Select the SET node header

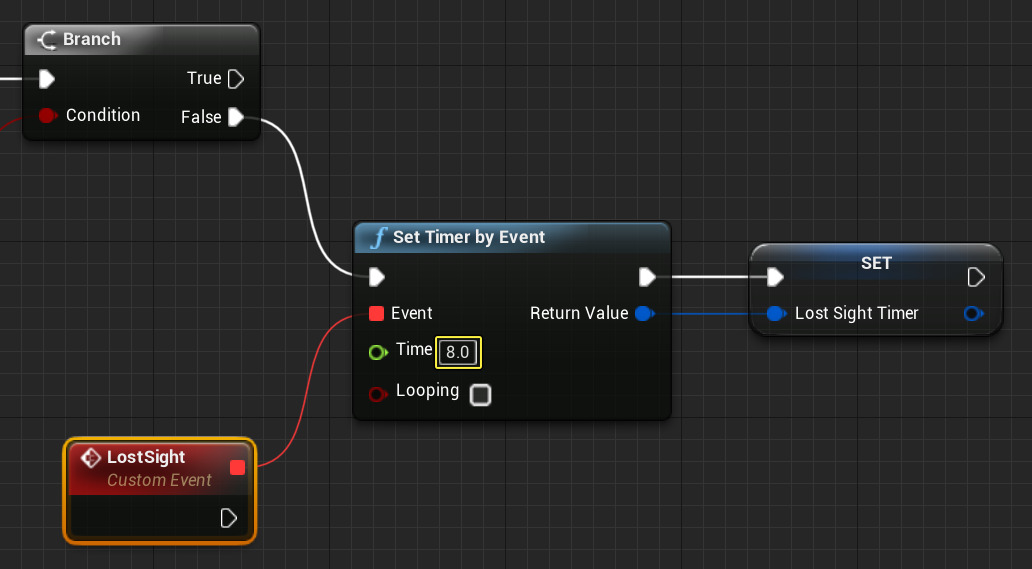coord(876,261)
